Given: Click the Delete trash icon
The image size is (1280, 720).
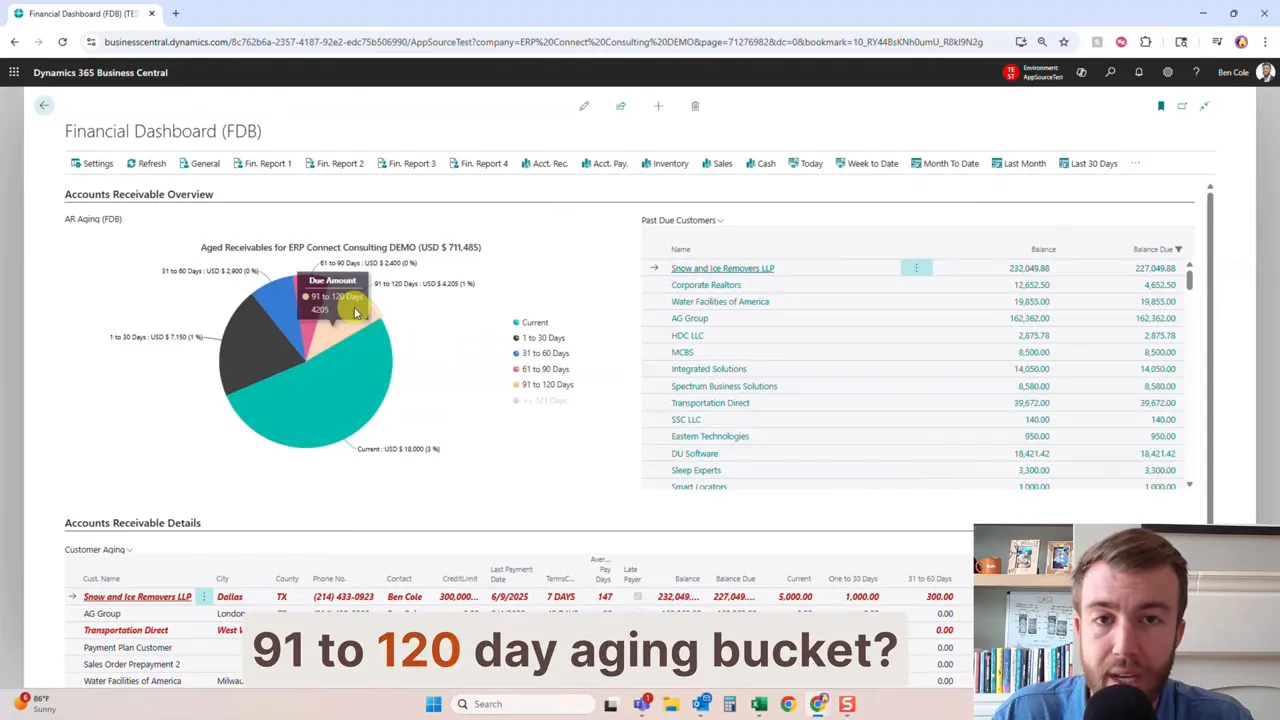Looking at the screenshot, I should click(x=694, y=105).
